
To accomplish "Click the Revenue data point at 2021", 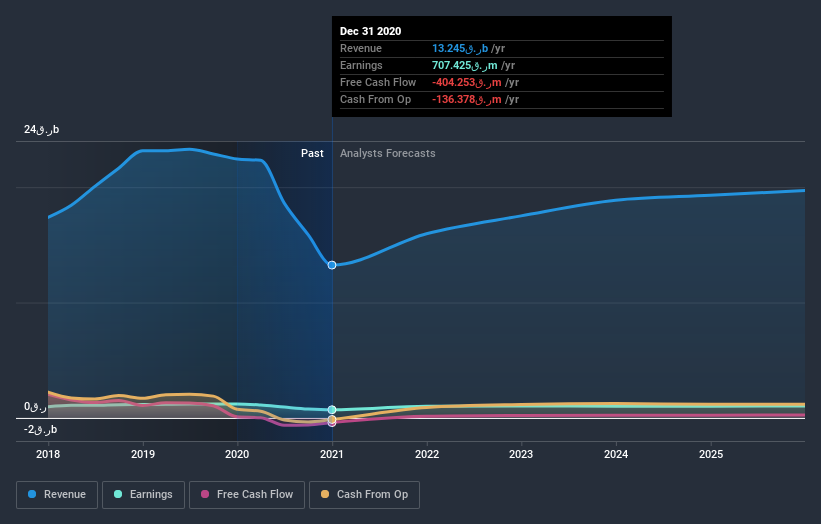I will click(332, 265).
